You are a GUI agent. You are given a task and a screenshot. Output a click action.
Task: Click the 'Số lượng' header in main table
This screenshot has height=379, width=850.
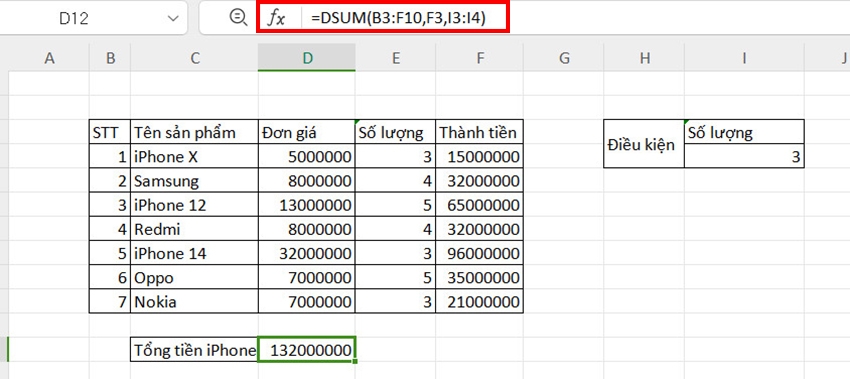click(x=396, y=132)
